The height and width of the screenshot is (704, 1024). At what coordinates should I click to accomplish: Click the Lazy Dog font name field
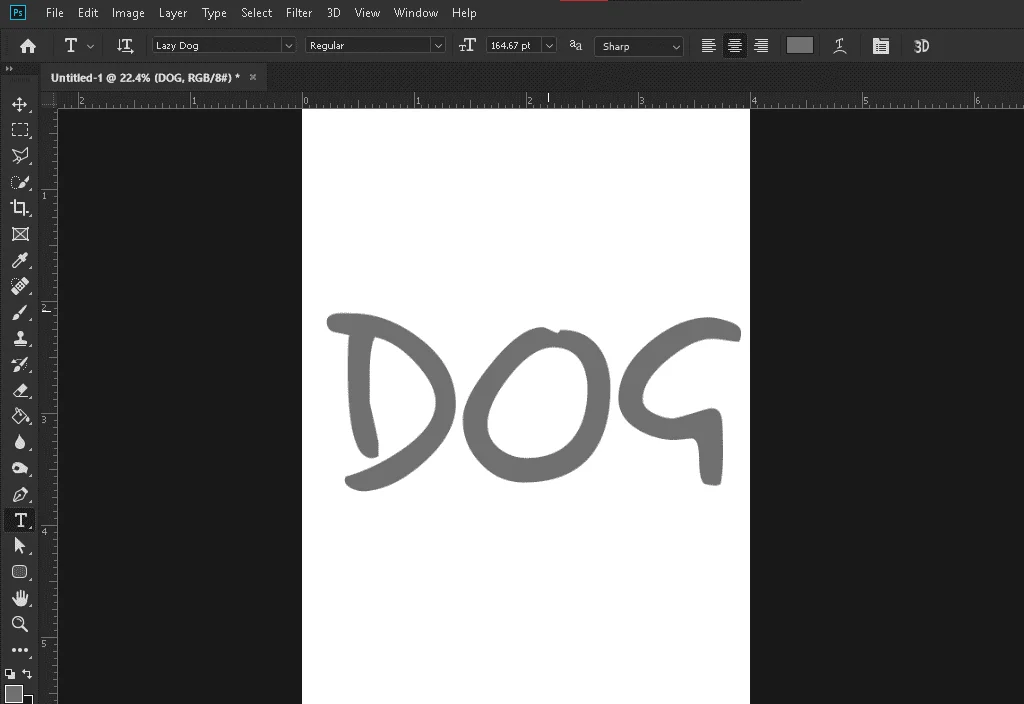coord(217,45)
